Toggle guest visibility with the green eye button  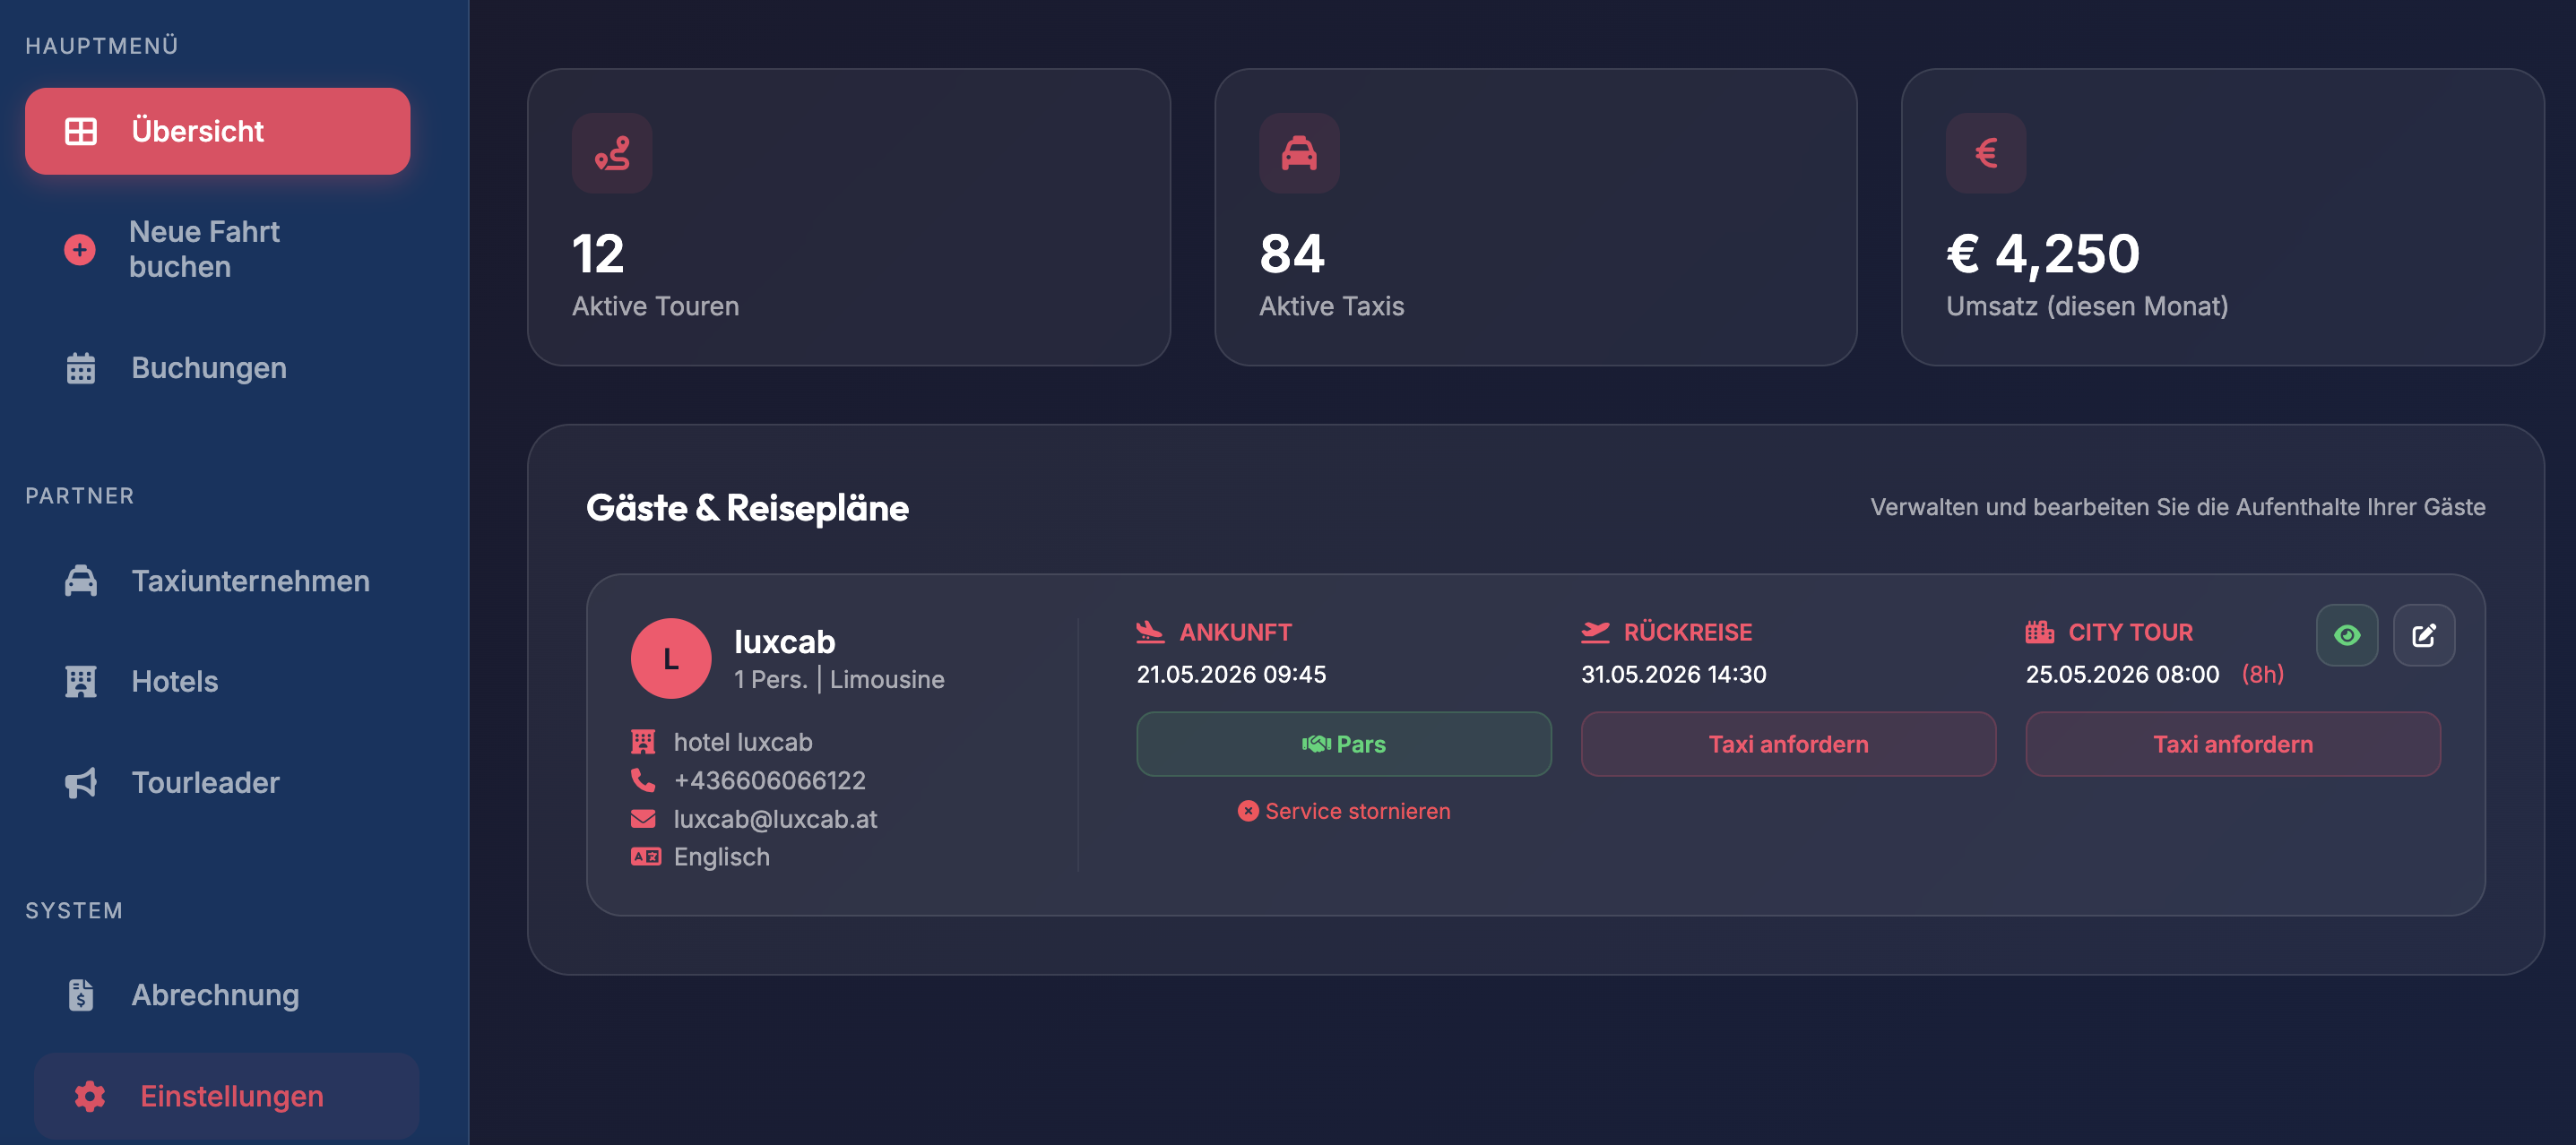pos(2347,635)
